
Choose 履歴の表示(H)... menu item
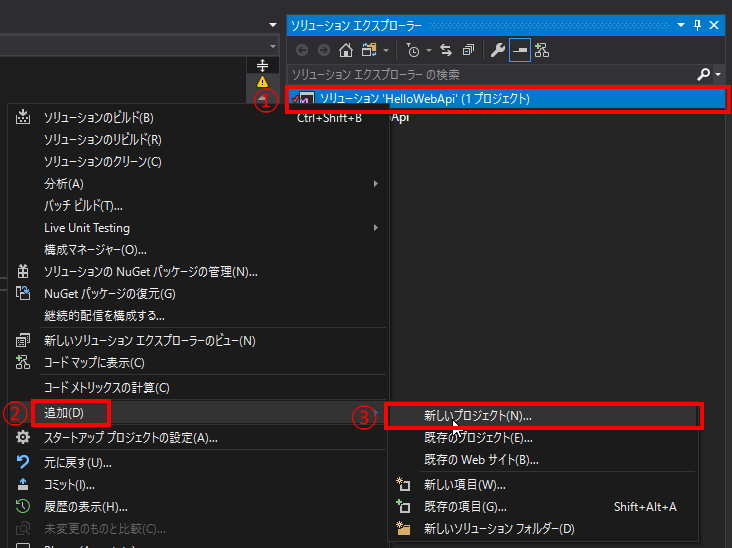(198, 506)
